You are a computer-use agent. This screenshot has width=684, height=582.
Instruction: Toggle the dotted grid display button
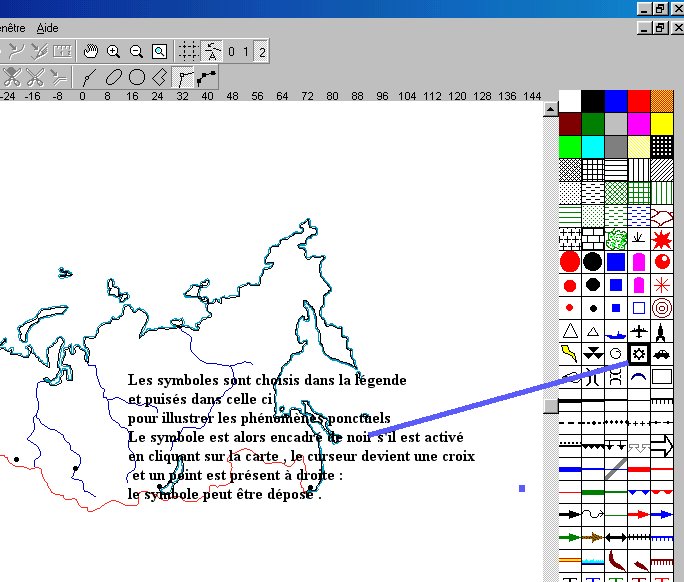pyautogui.click(x=188, y=51)
